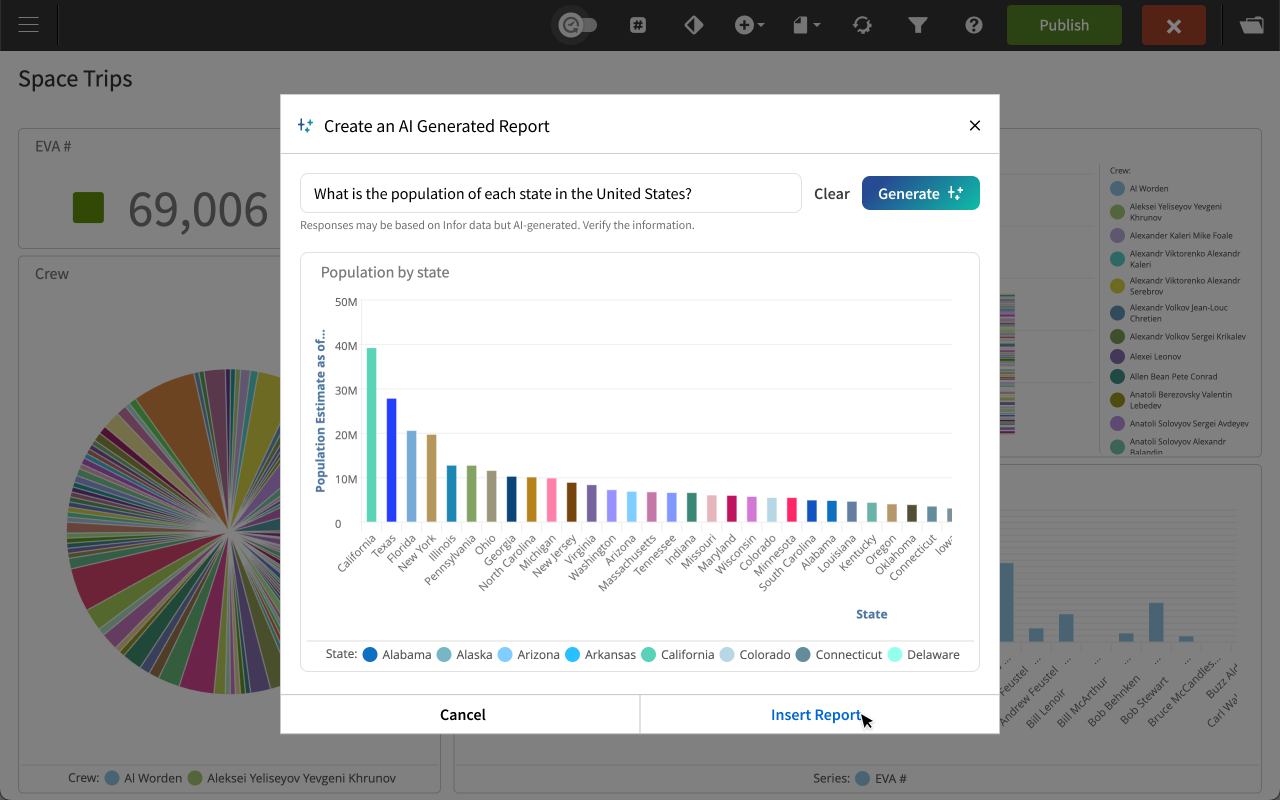
Task: Click the 'Population Estimate as of...' axis label
Action: 321,410
